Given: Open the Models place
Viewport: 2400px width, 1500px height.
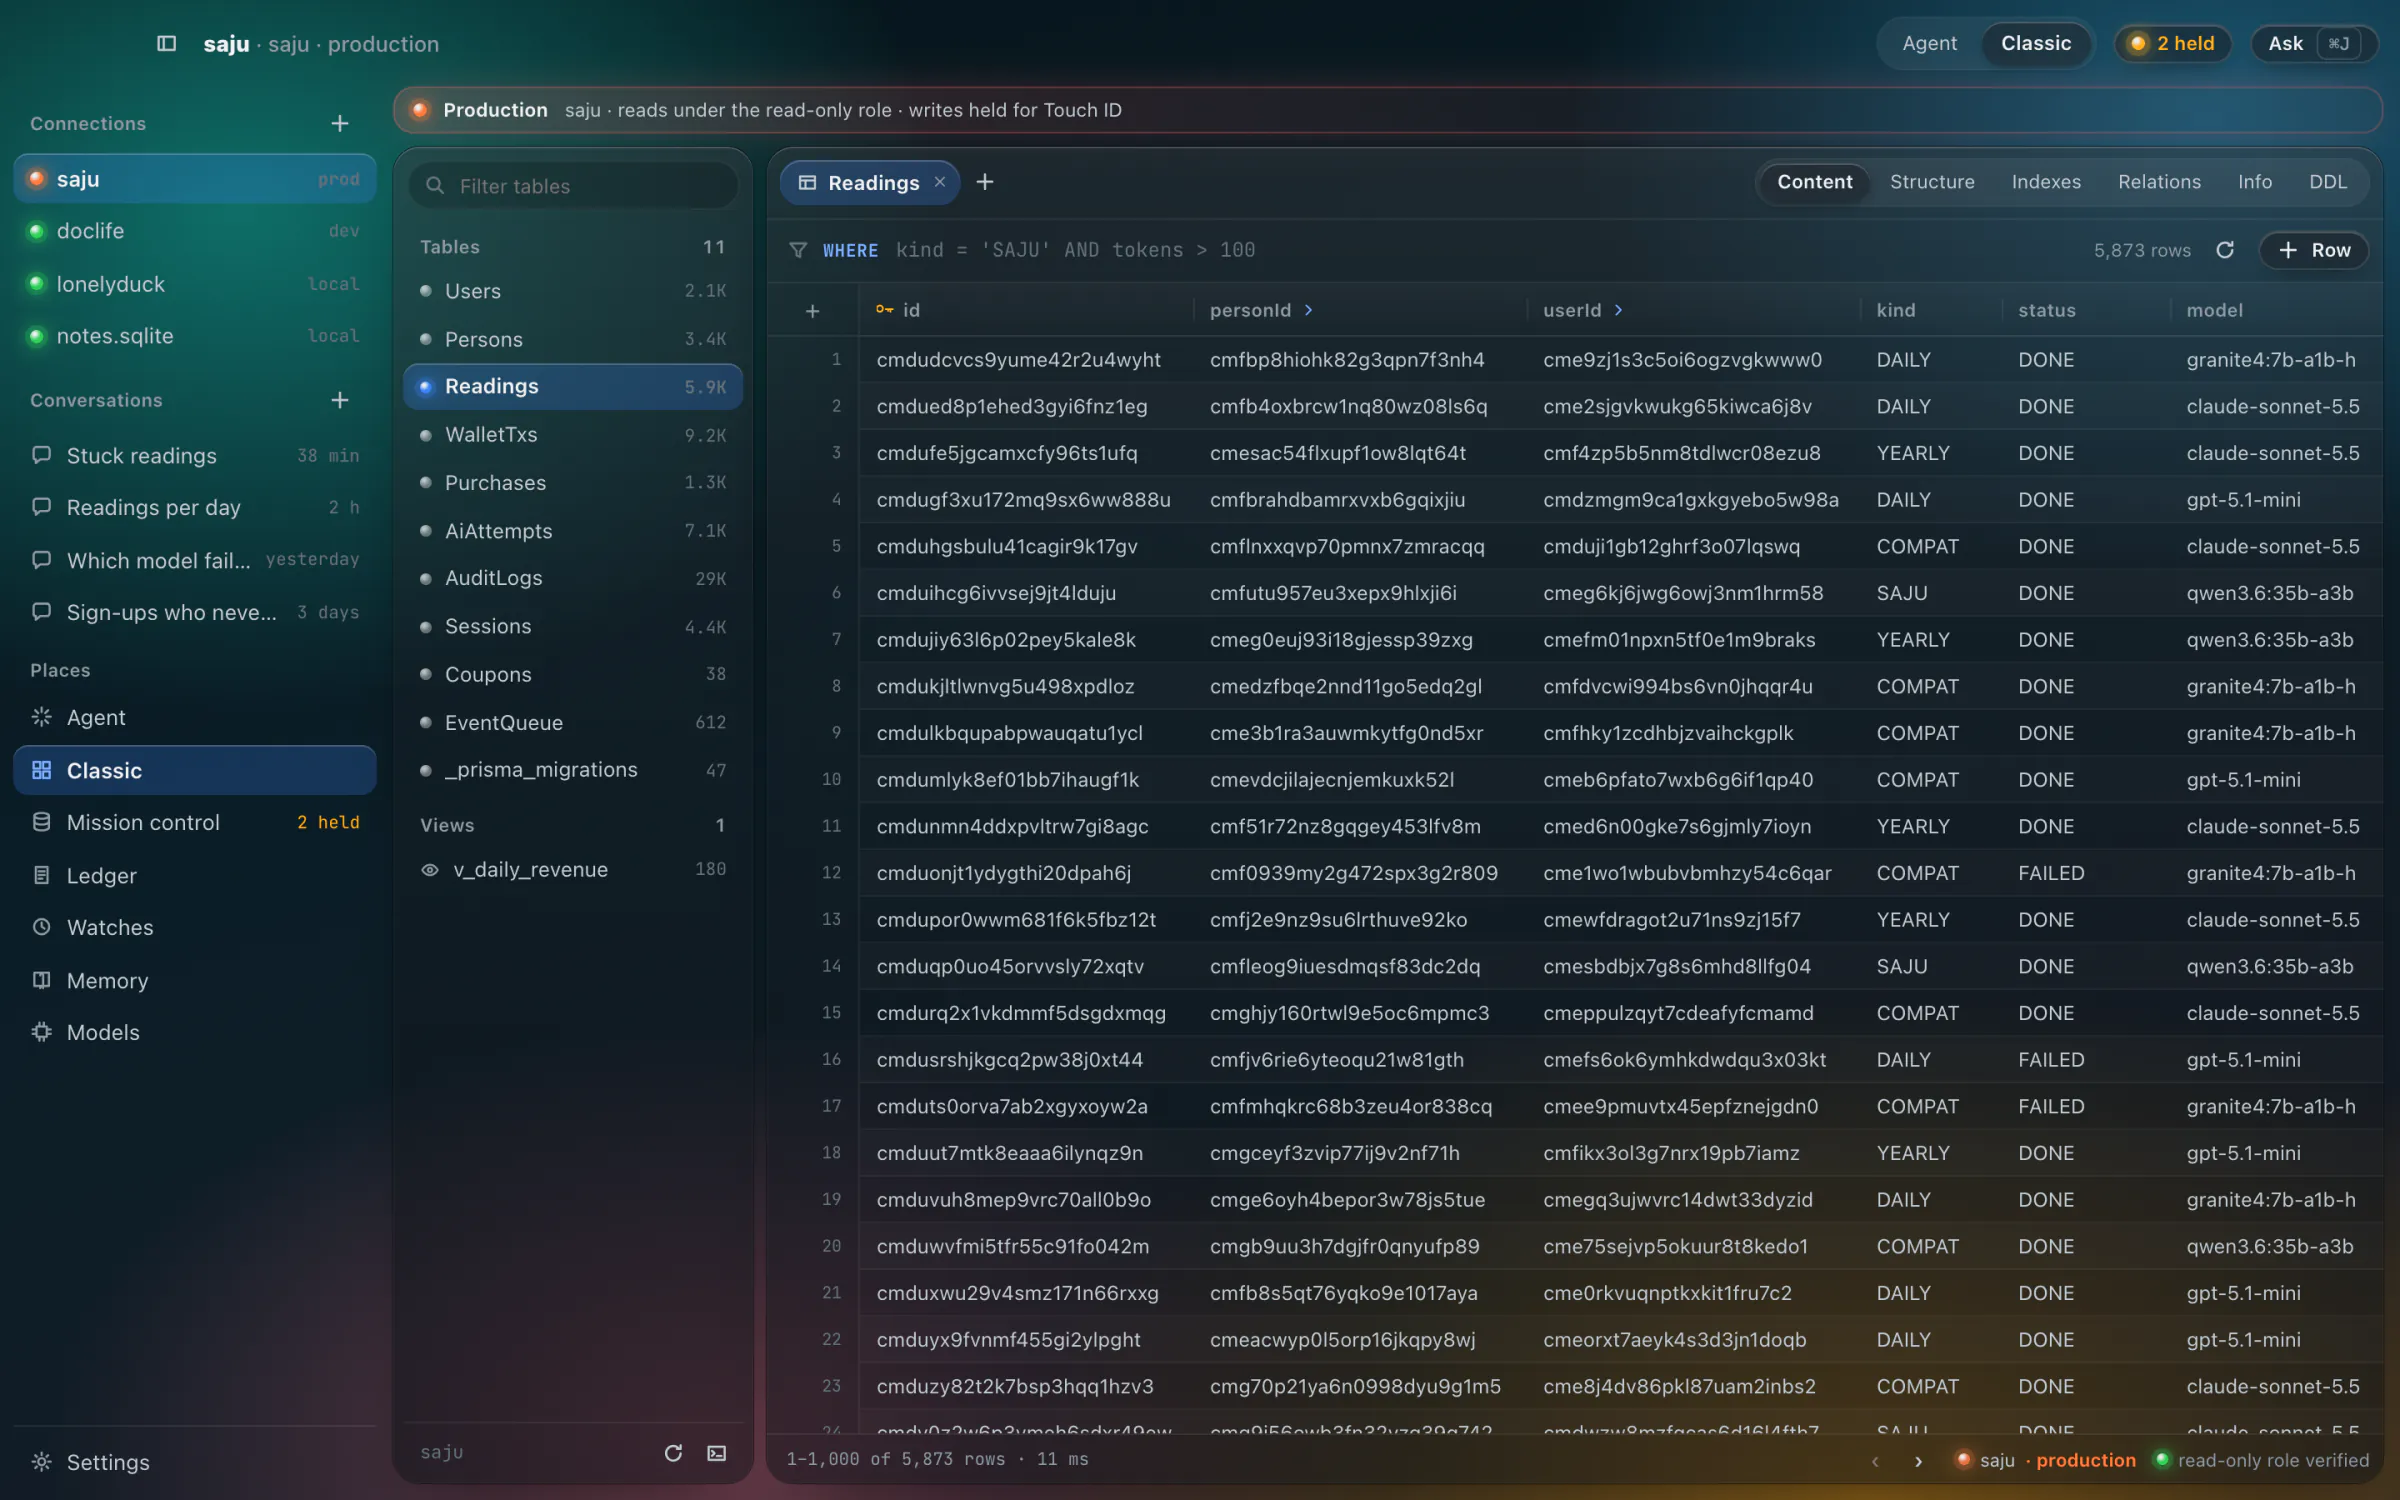Looking at the screenshot, I should pyautogui.click(x=195, y=1032).
